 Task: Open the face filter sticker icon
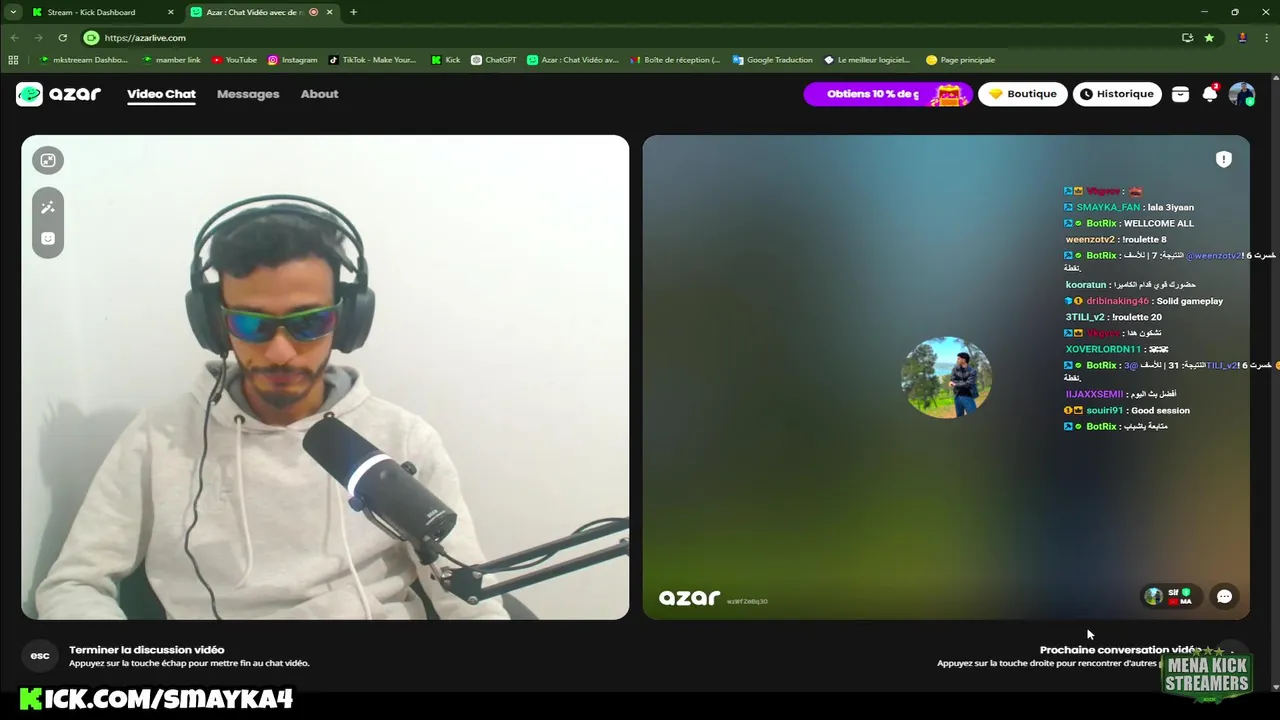click(47, 239)
